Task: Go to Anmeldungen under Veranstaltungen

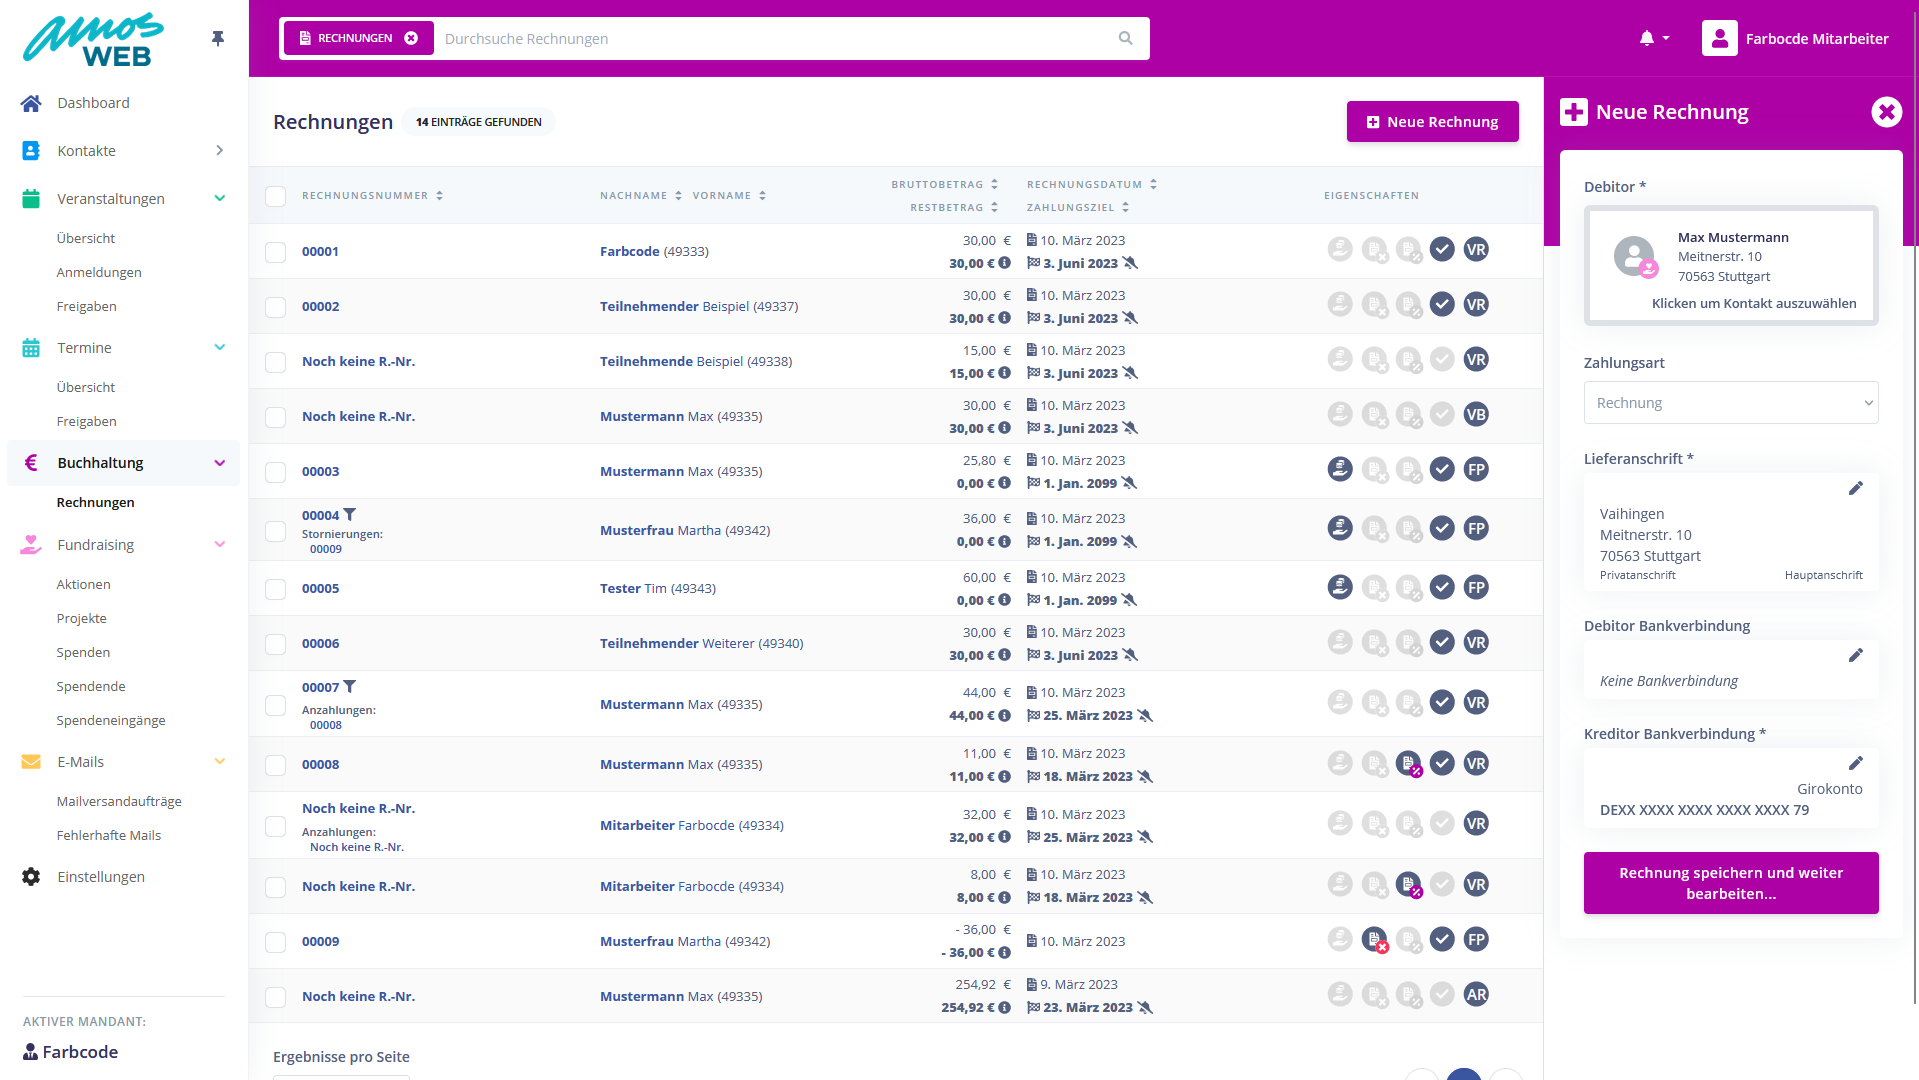Action: [99, 272]
